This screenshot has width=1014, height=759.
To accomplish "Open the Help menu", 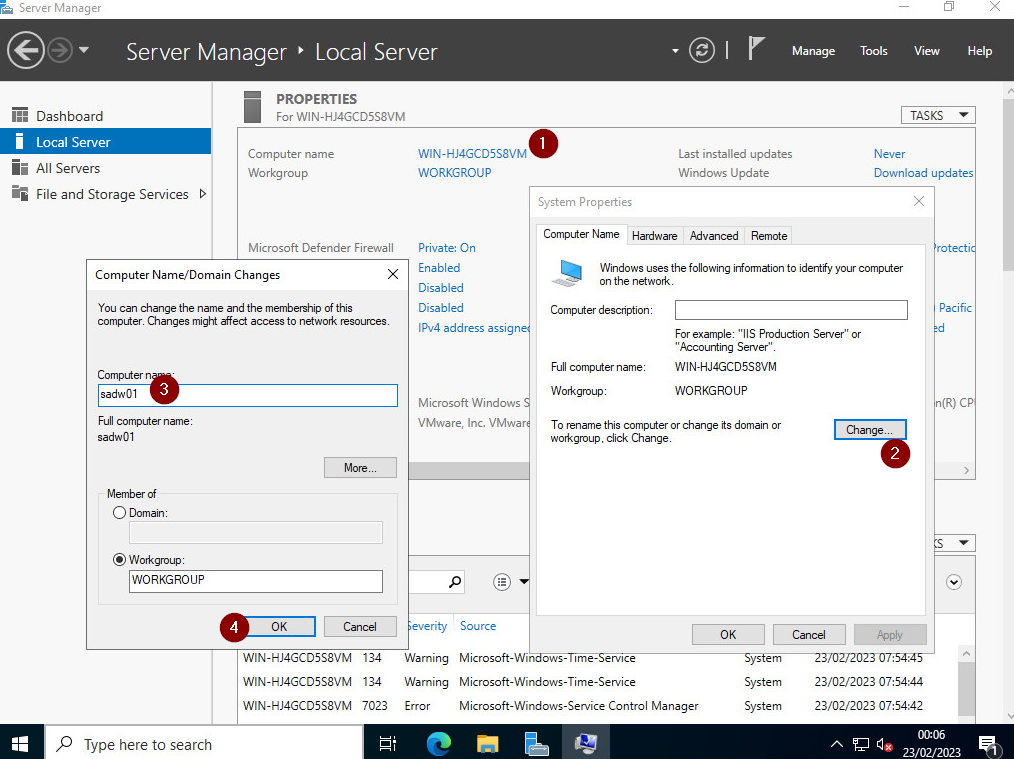I will (979, 51).
